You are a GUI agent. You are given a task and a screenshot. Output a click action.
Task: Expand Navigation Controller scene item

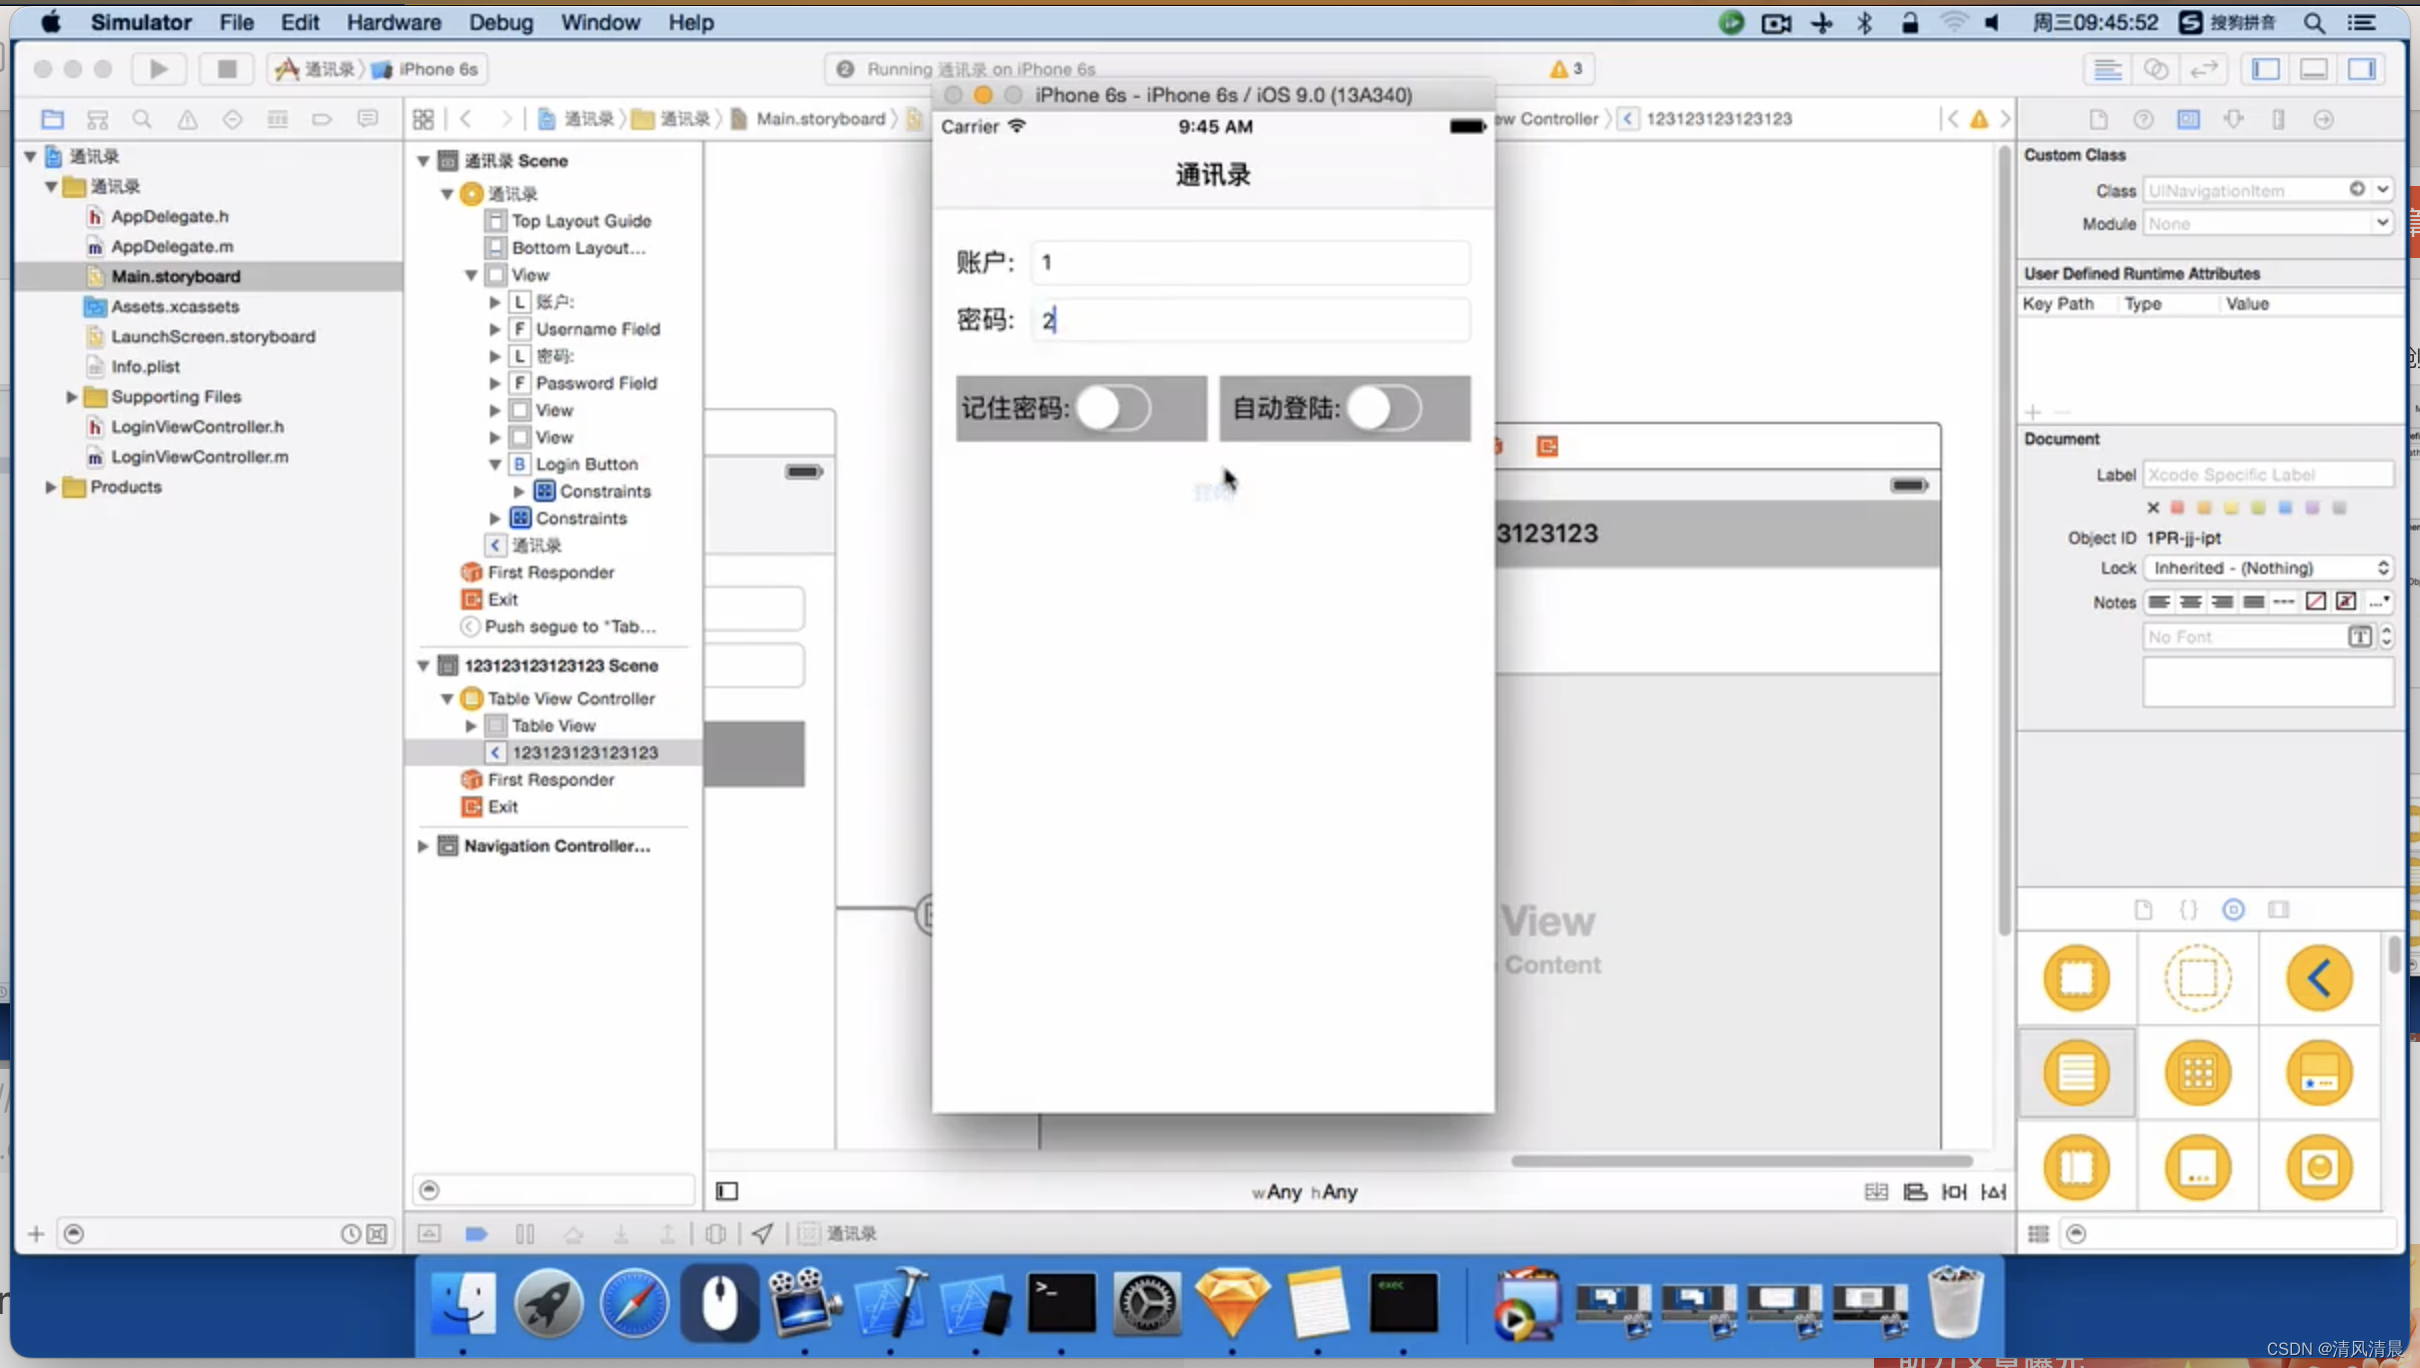click(x=422, y=844)
